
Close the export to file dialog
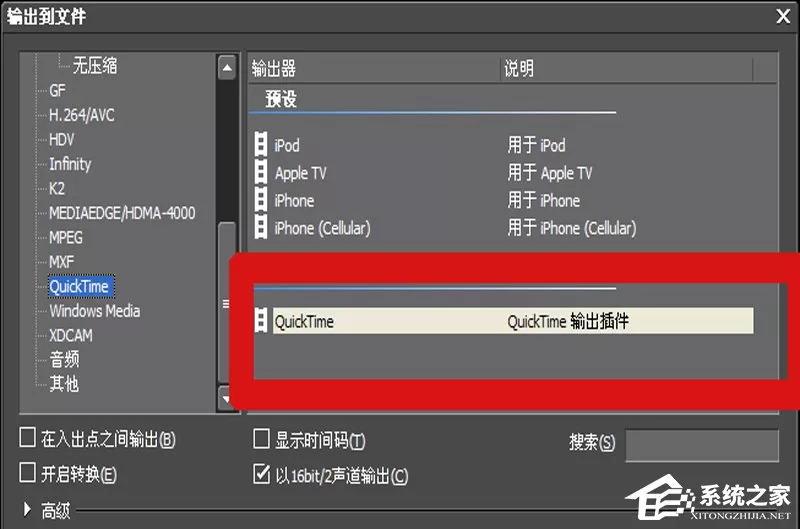point(783,16)
